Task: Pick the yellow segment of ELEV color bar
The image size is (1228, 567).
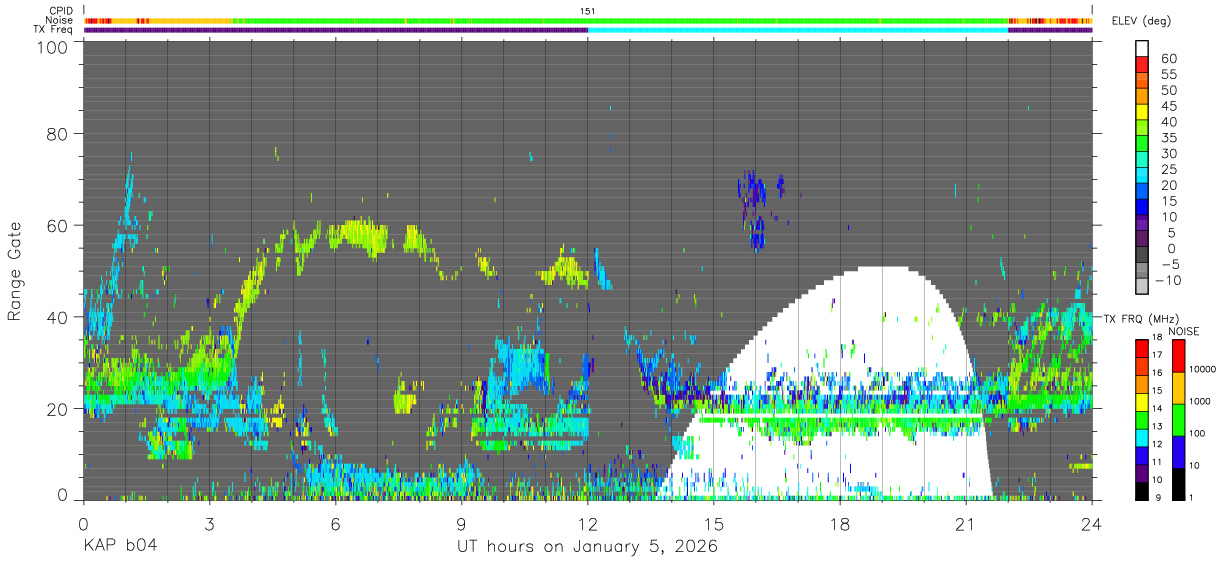Action: click(1142, 114)
